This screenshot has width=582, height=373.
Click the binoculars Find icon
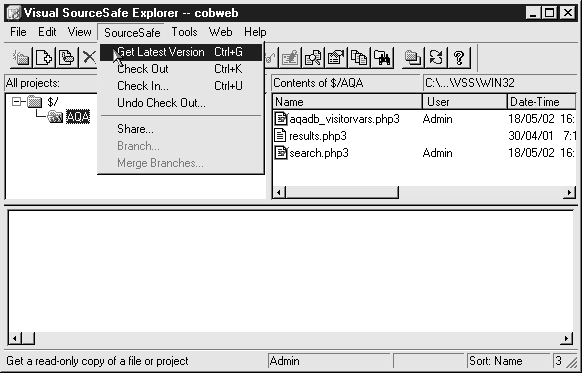point(382,58)
